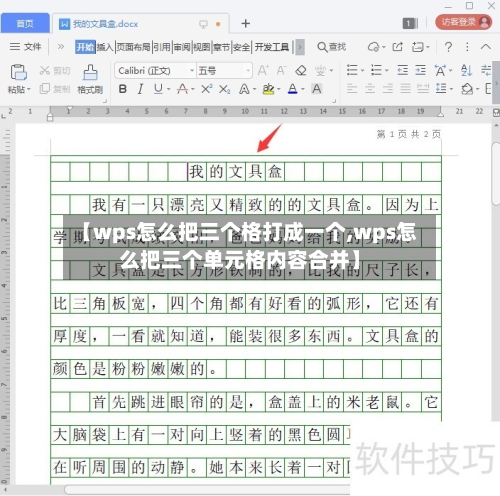Toggle Superscript X² formatting
This screenshot has height=496, width=500.
[207, 89]
